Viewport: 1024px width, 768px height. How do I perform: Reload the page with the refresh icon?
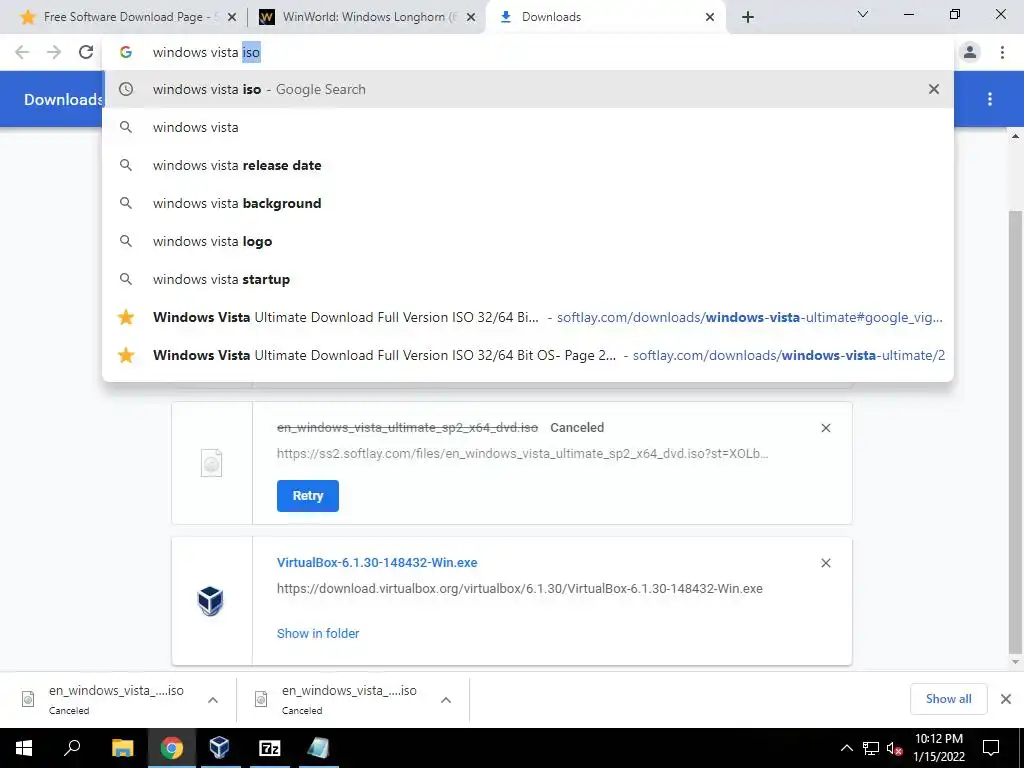(86, 52)
